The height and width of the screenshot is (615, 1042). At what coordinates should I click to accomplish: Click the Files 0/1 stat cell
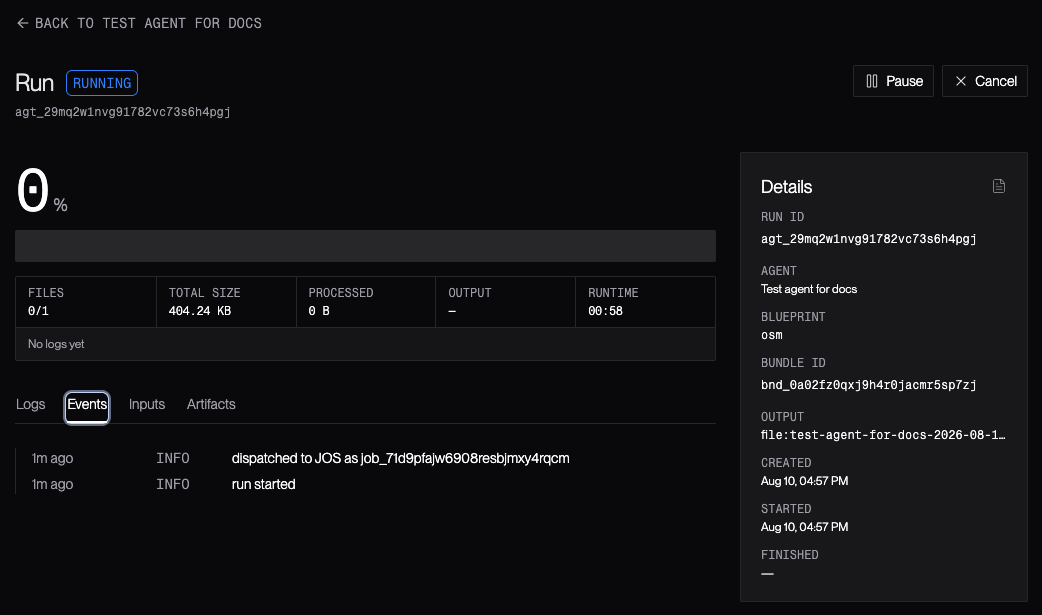pyautogui.click(x=86, y=302)
